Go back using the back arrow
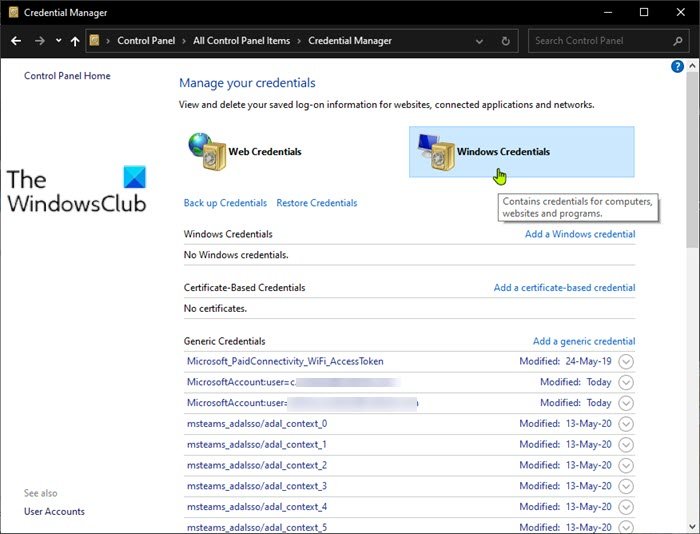The image size is (700, 534). (16, 41)
